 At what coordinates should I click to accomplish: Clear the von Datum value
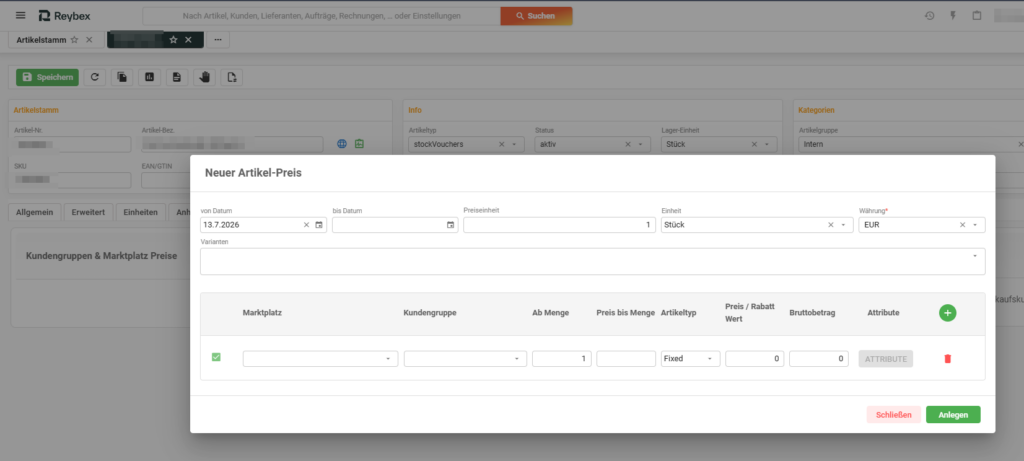coord(306,225)
